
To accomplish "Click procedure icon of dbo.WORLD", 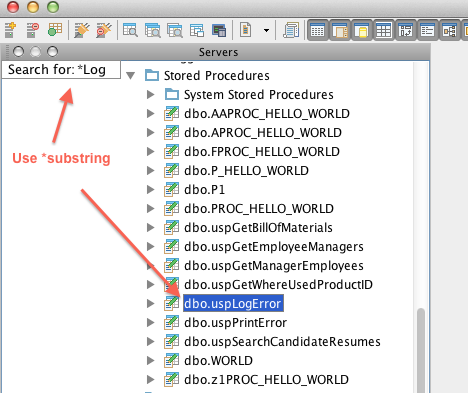I will tap(172, 360).
